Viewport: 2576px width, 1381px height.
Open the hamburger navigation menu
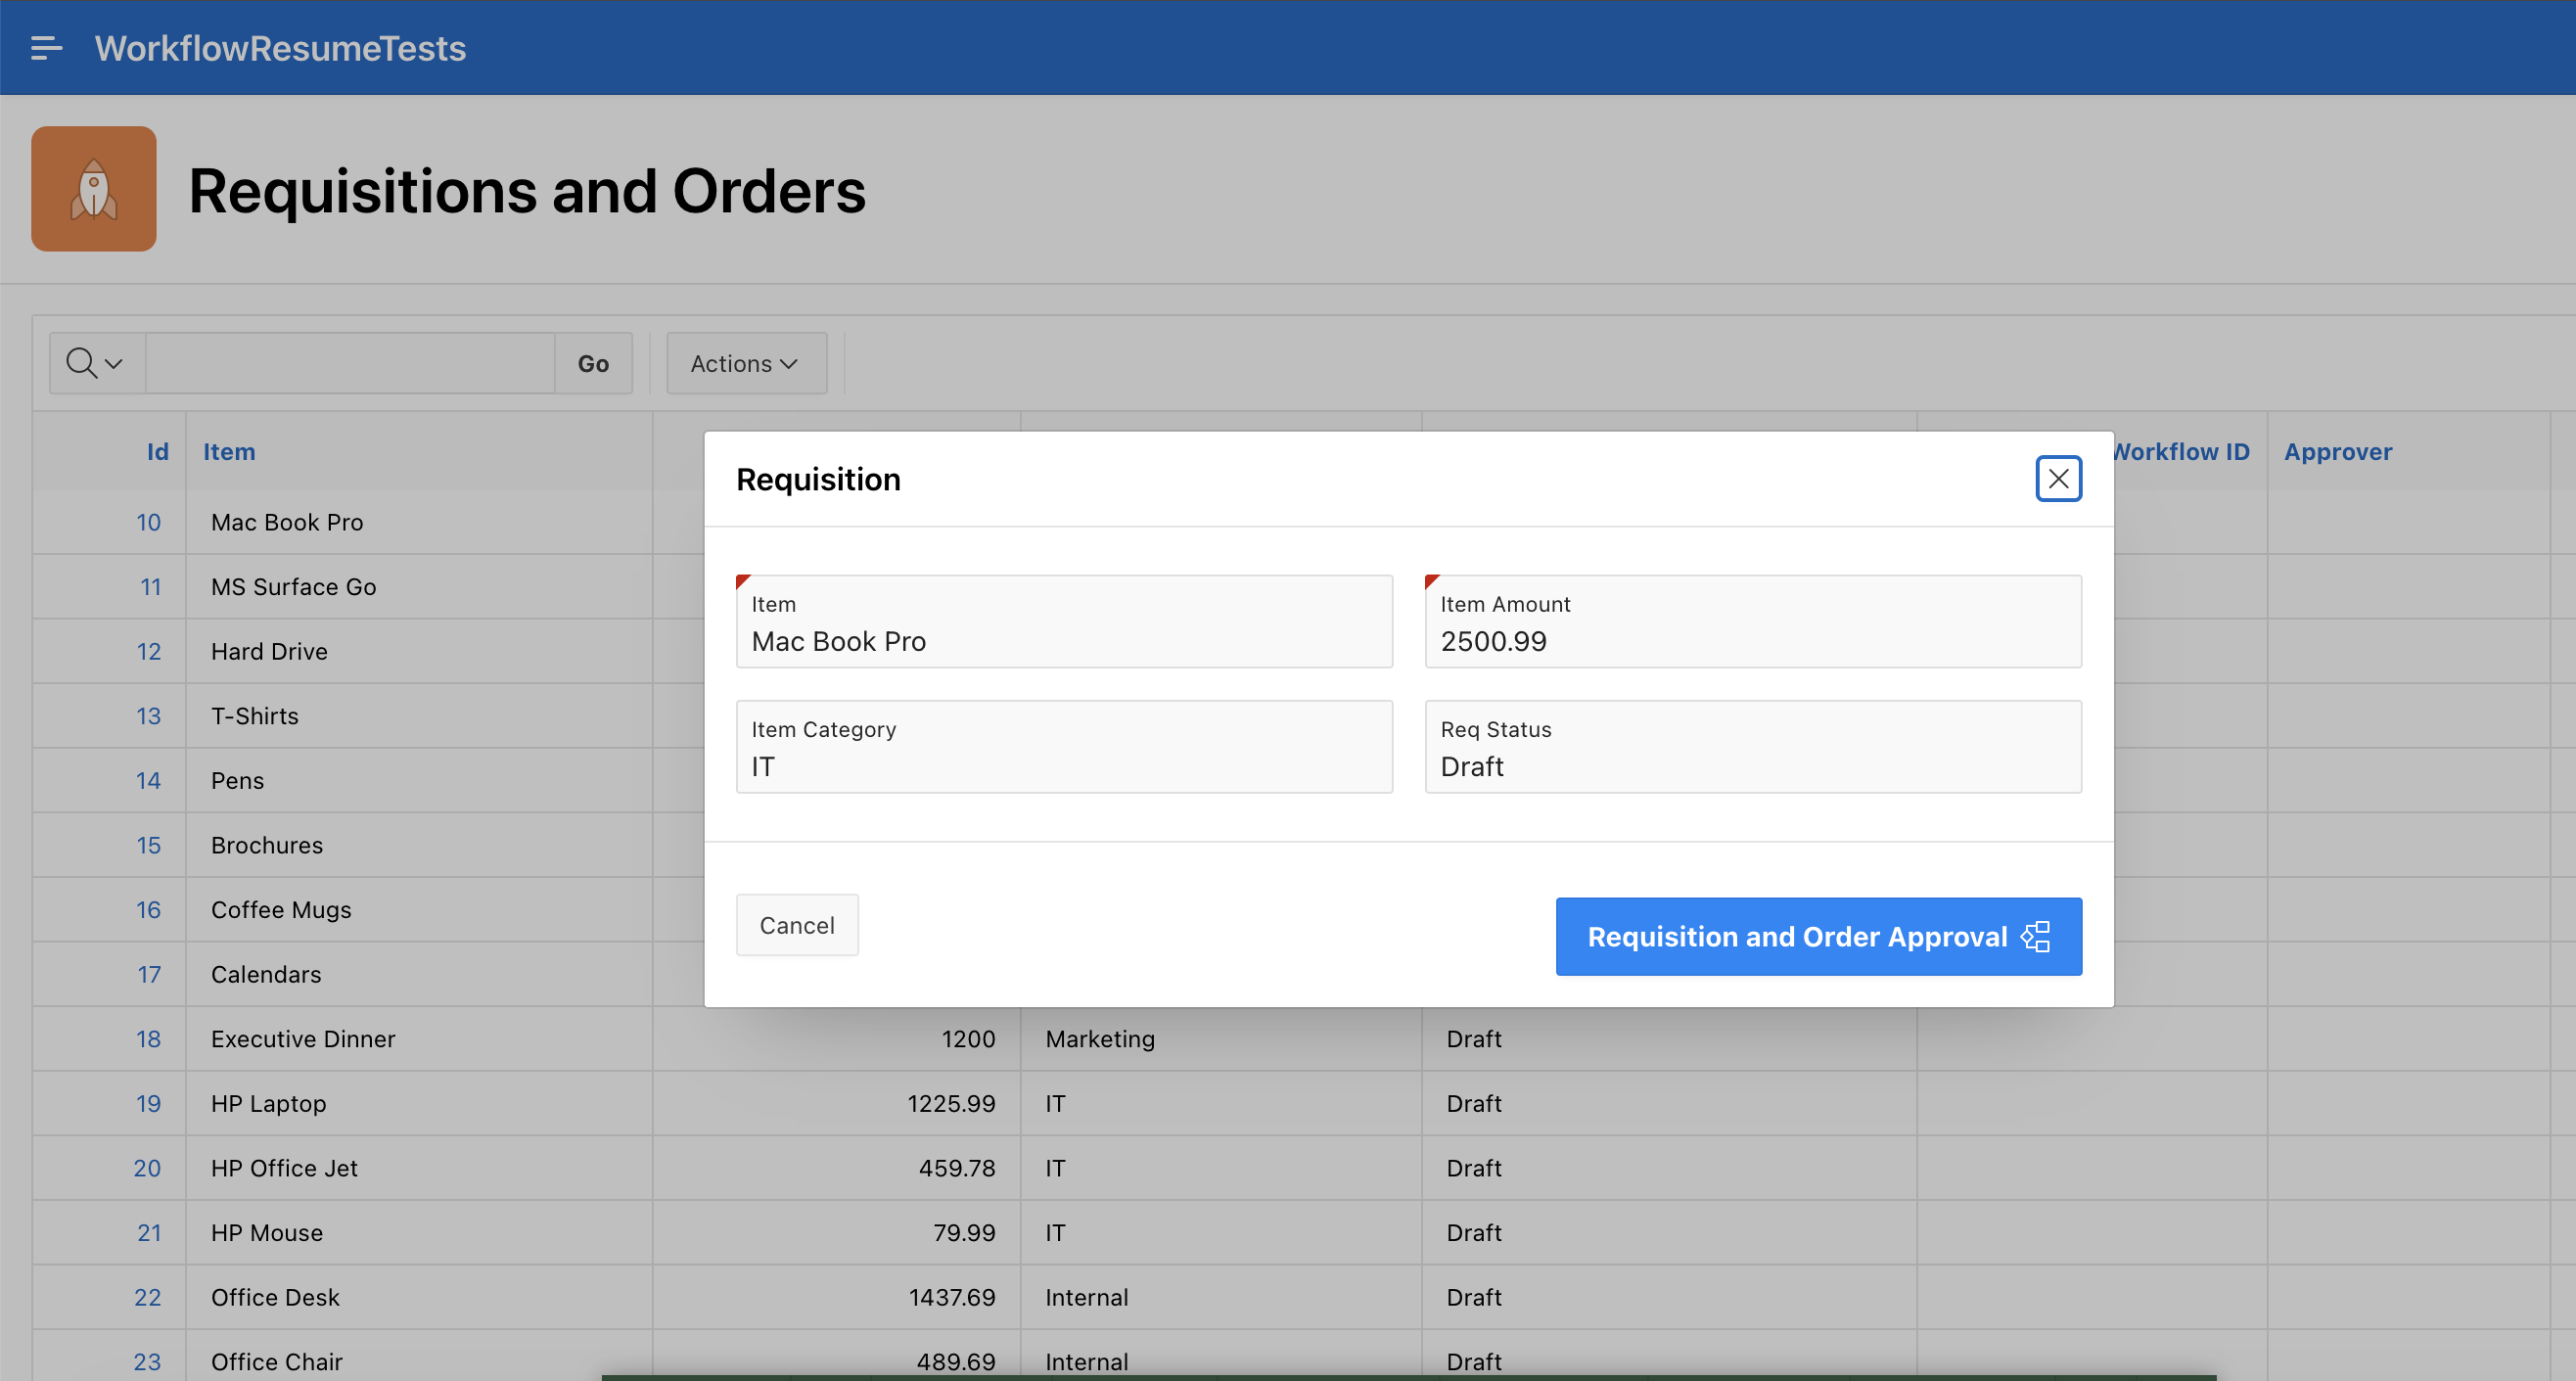[x=46, y=48]
